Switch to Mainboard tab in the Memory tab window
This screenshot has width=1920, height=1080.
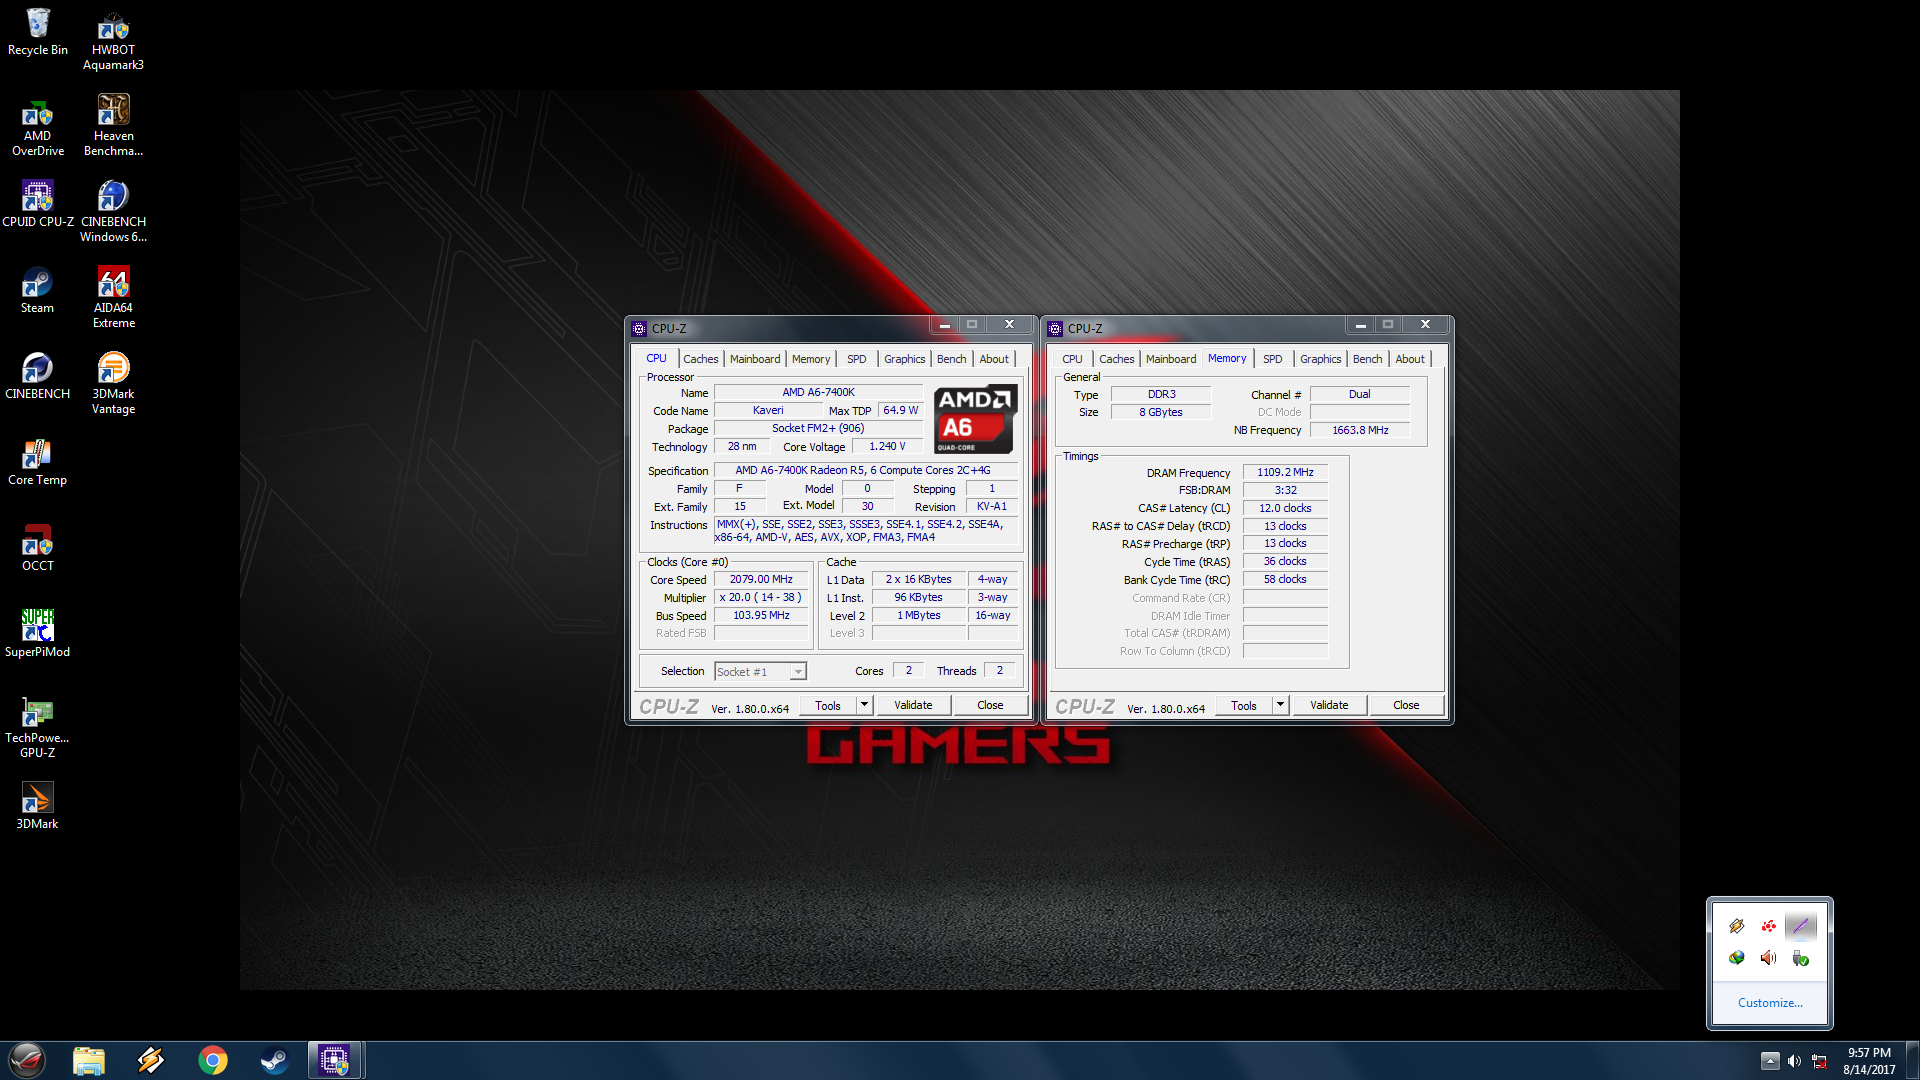coord(1171,359)
